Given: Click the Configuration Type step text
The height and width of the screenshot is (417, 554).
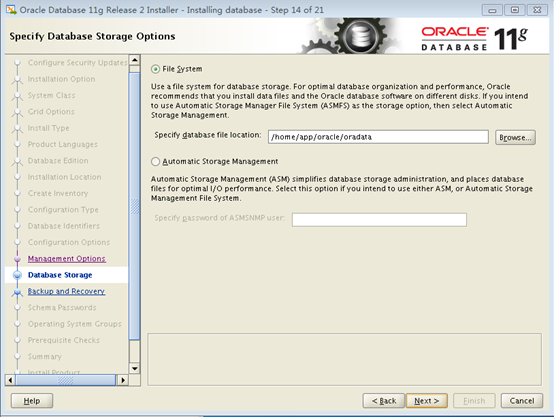Looking at the screenshot, I should click(x=63, y=210).
